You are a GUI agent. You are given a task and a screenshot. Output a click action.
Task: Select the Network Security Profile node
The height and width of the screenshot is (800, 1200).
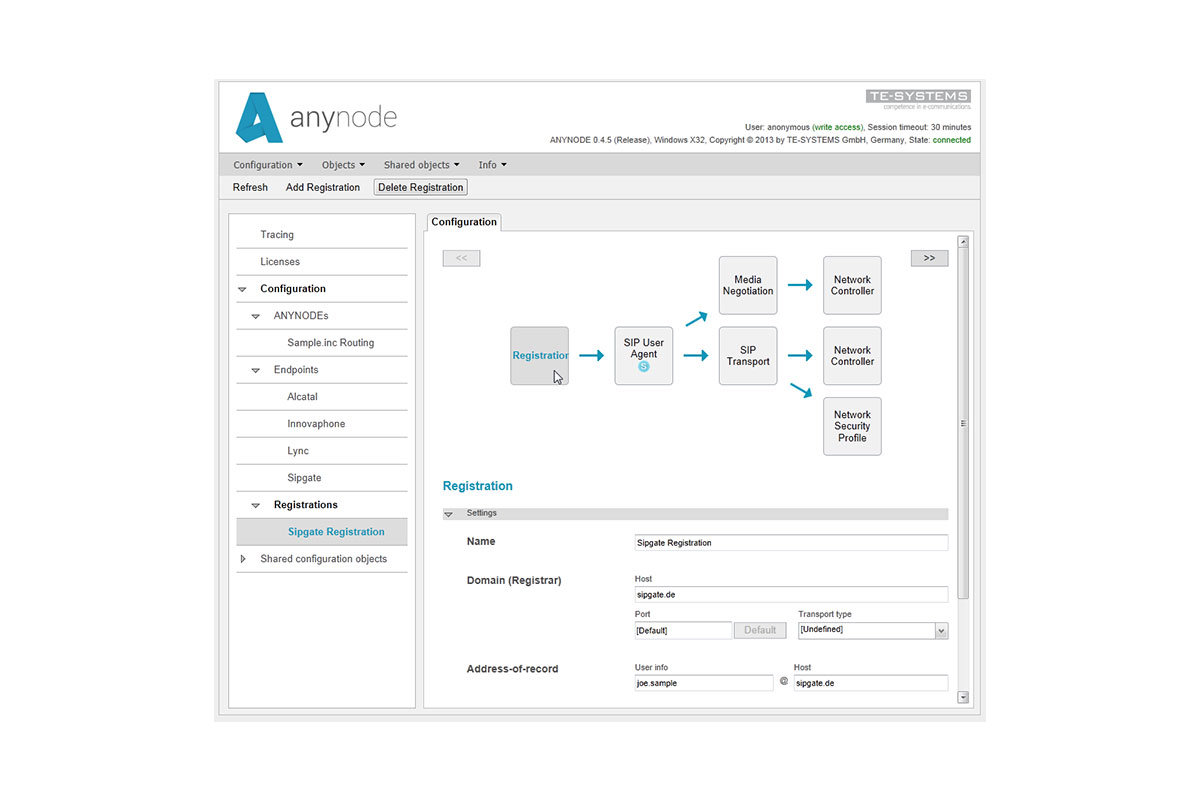pos(852,426)
